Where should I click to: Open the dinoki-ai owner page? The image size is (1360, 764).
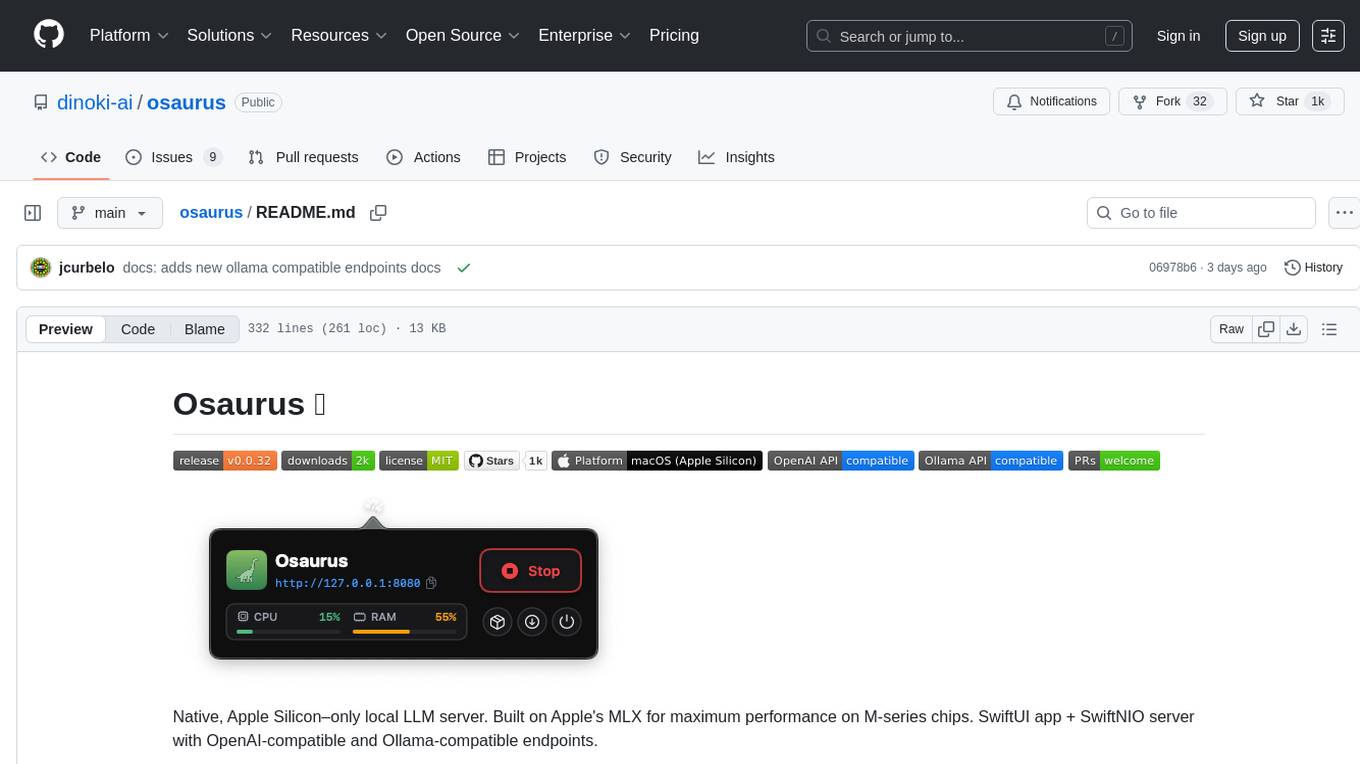pos(95,102)
